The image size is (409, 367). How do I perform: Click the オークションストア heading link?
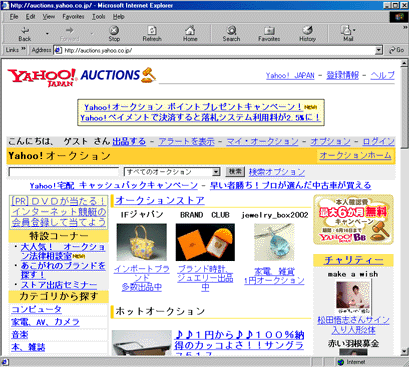(x=160, y=200)
